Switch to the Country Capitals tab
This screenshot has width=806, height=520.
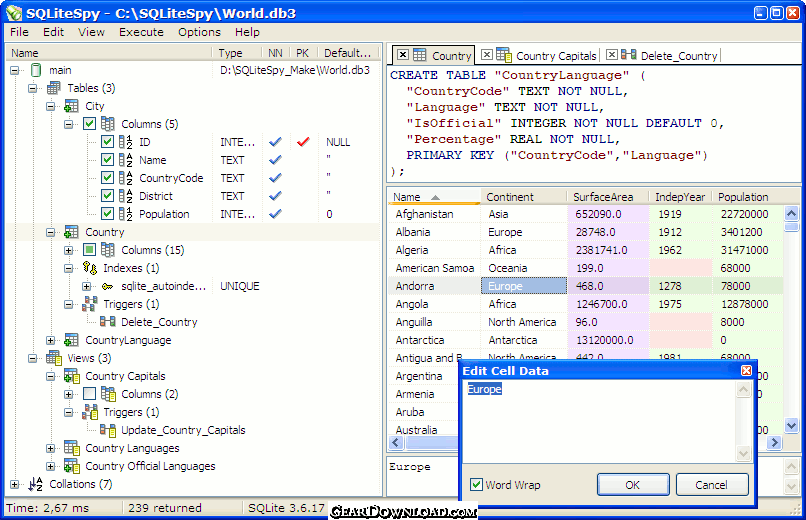[x=556, y=56]
